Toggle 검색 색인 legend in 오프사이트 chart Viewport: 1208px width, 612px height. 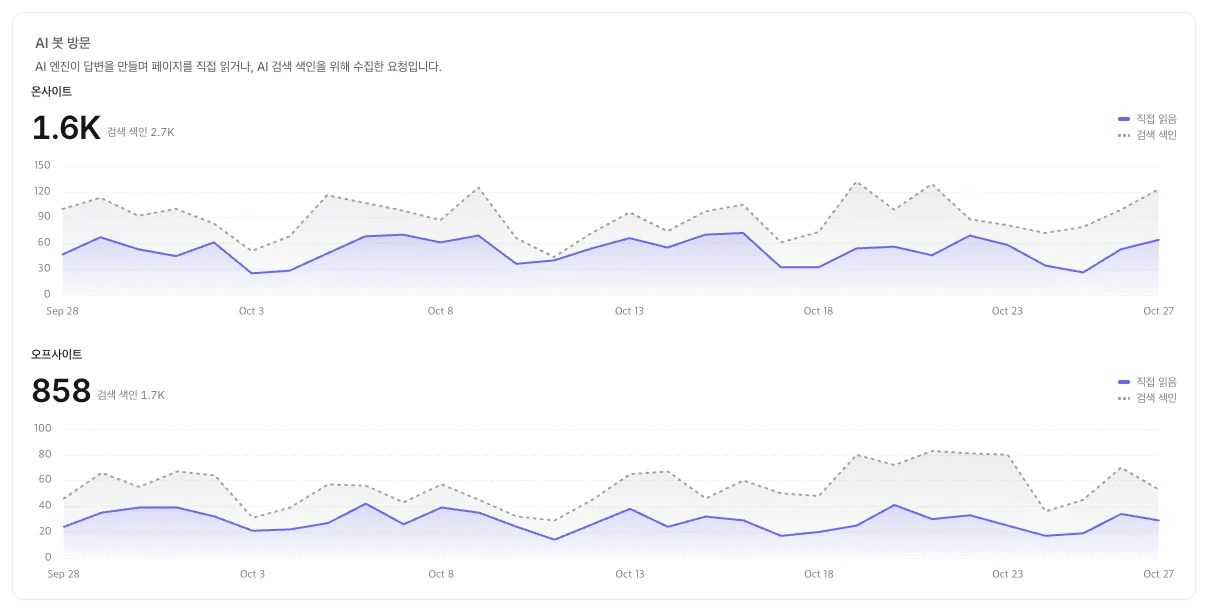pyautogui.click(x=1147, y=397)
